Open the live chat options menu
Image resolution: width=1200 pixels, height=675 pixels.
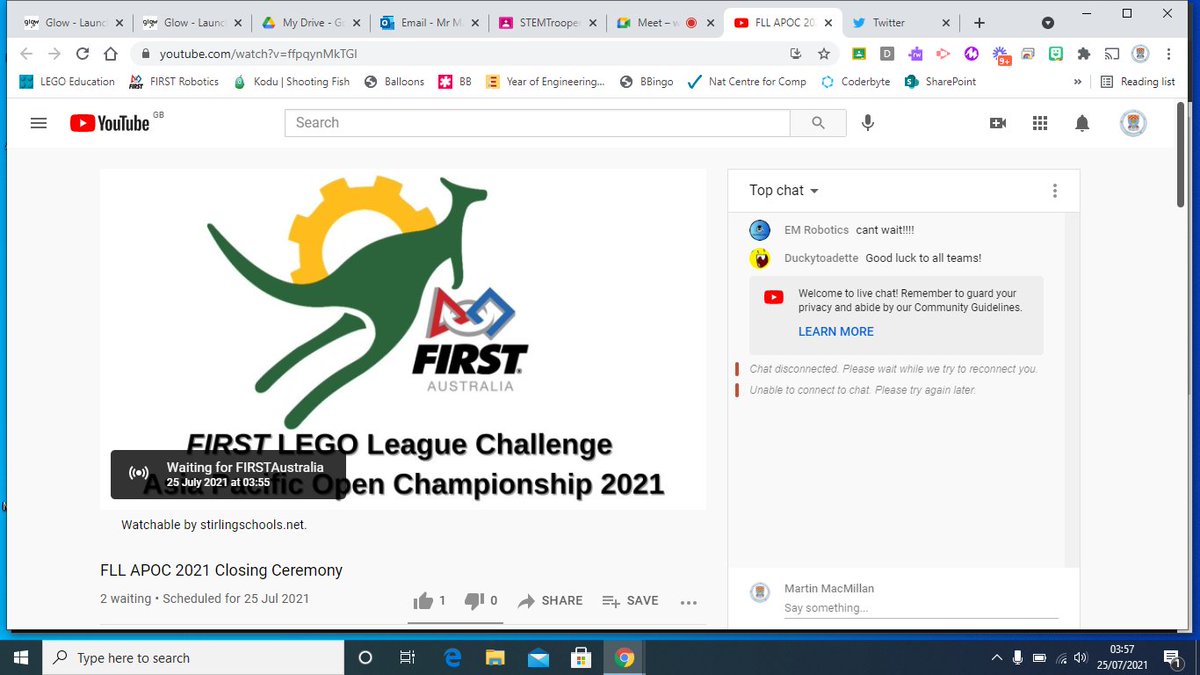tap(1054, 190)
